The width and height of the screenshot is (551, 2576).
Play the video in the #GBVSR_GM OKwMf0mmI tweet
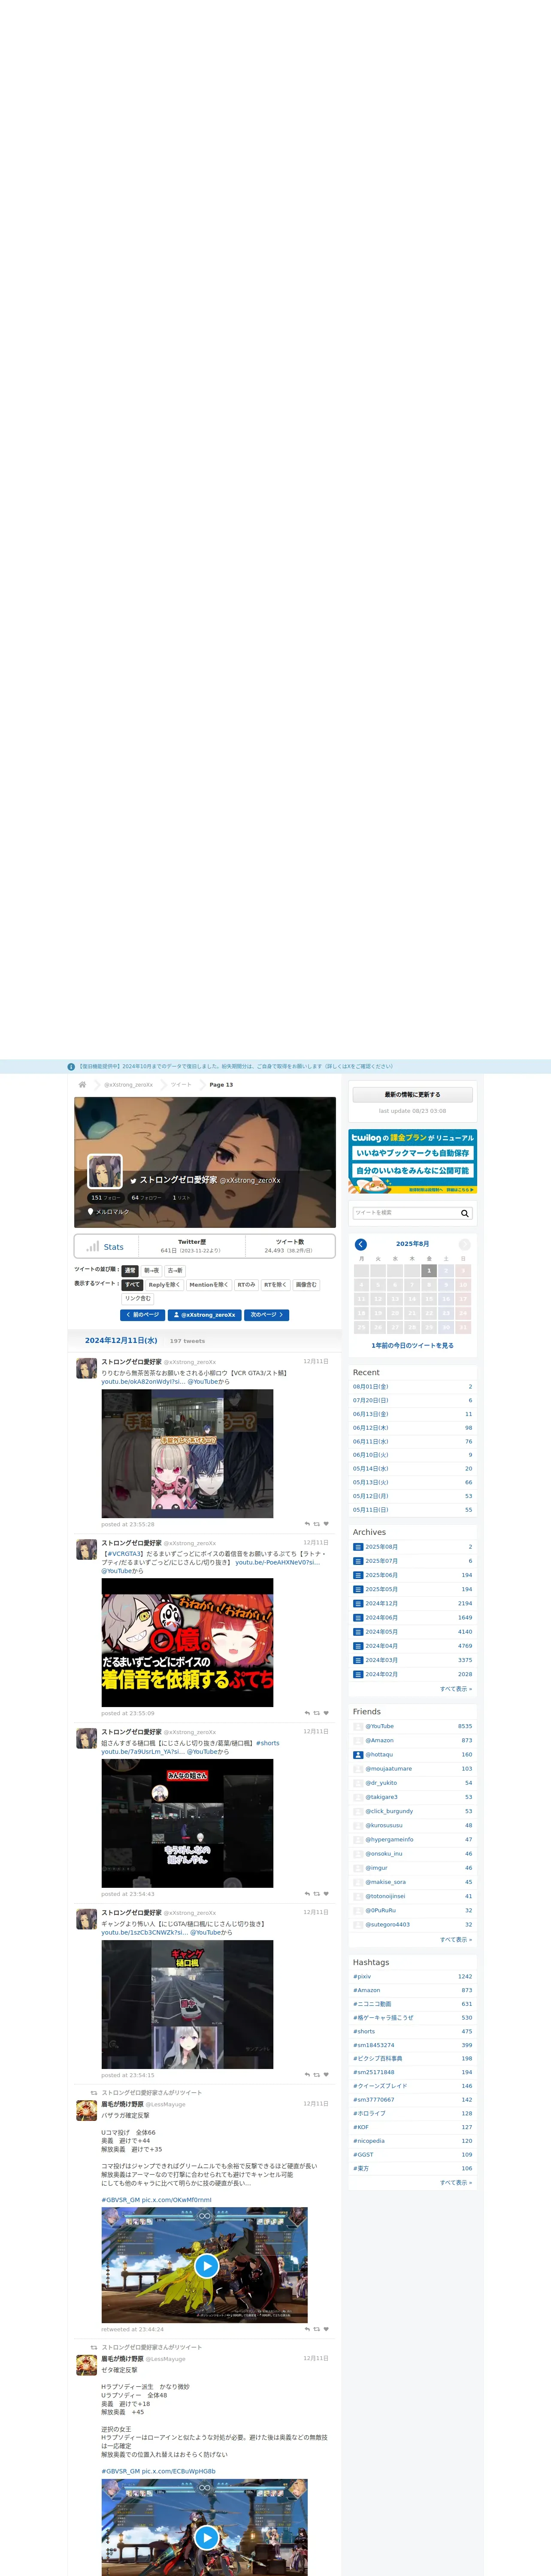tap(206, 2265)
